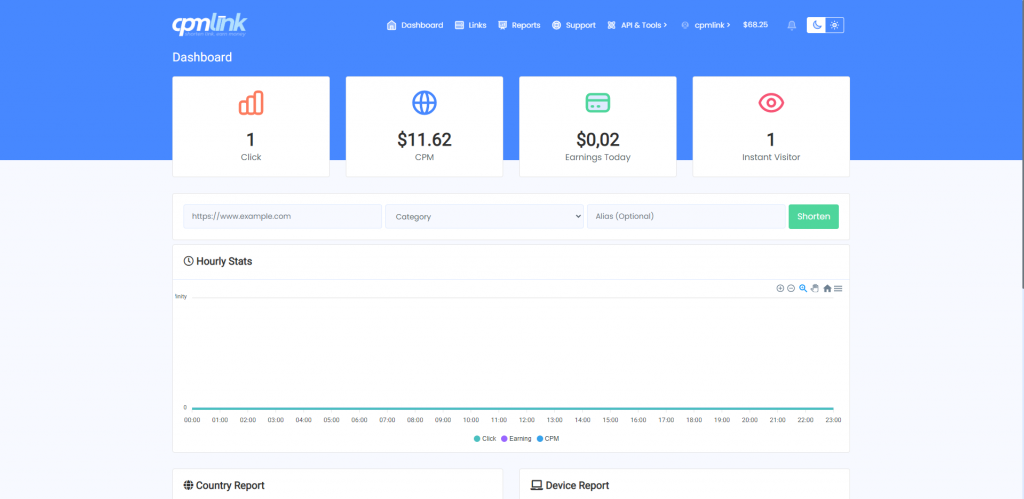
Task: Expand the API & Tools menu
Action: click(x=637, y=25)
